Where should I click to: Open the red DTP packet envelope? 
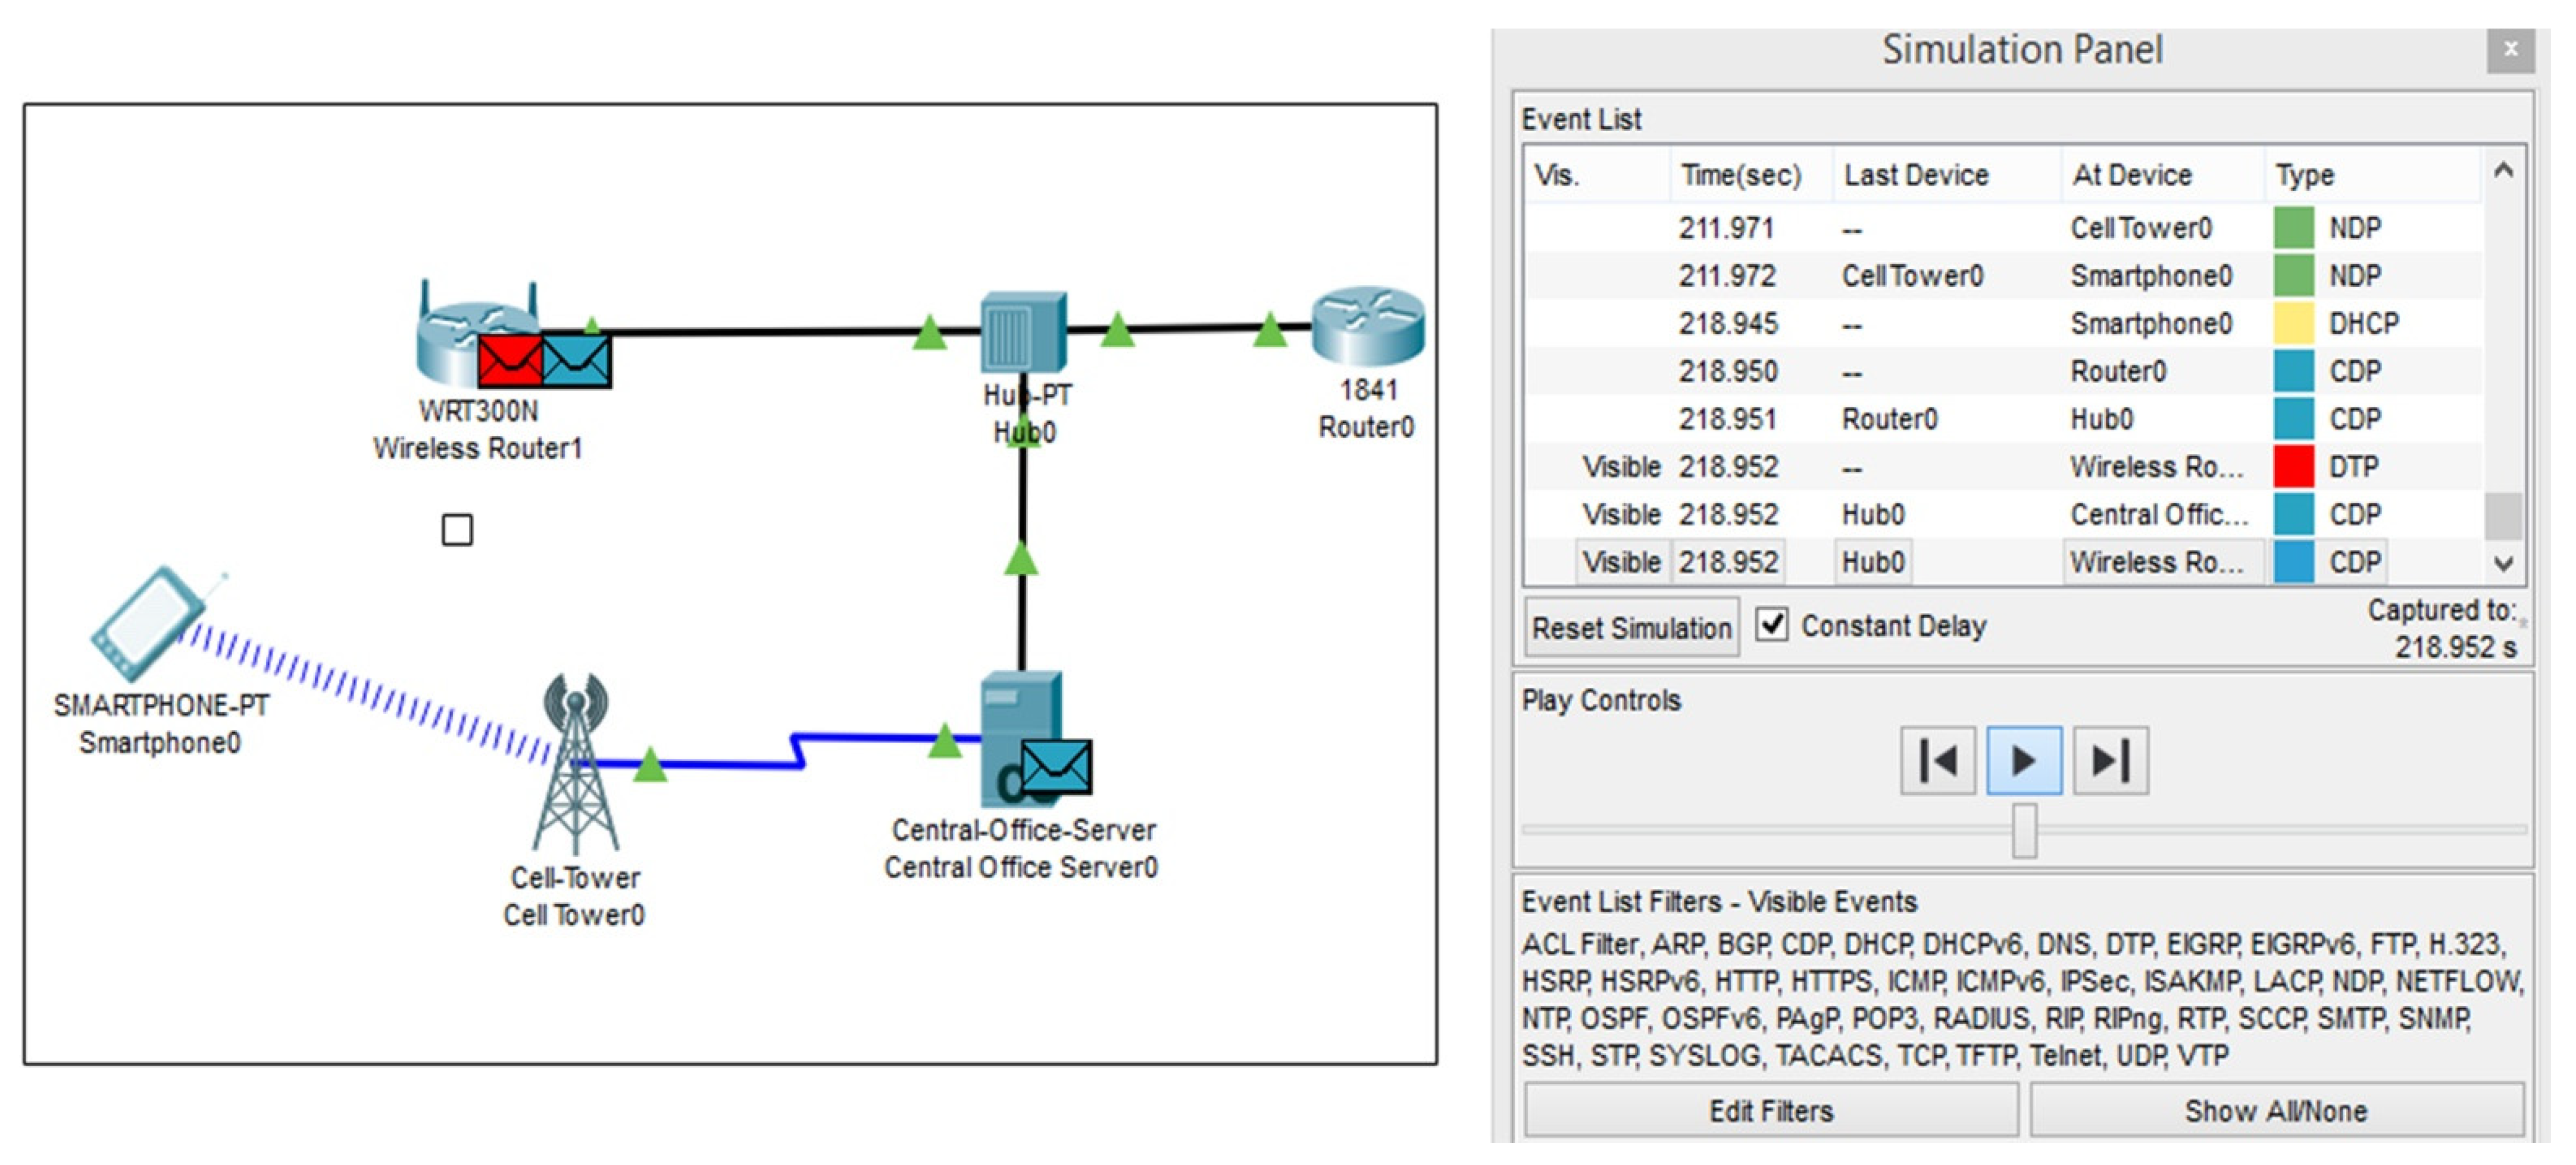click(510, 361)
